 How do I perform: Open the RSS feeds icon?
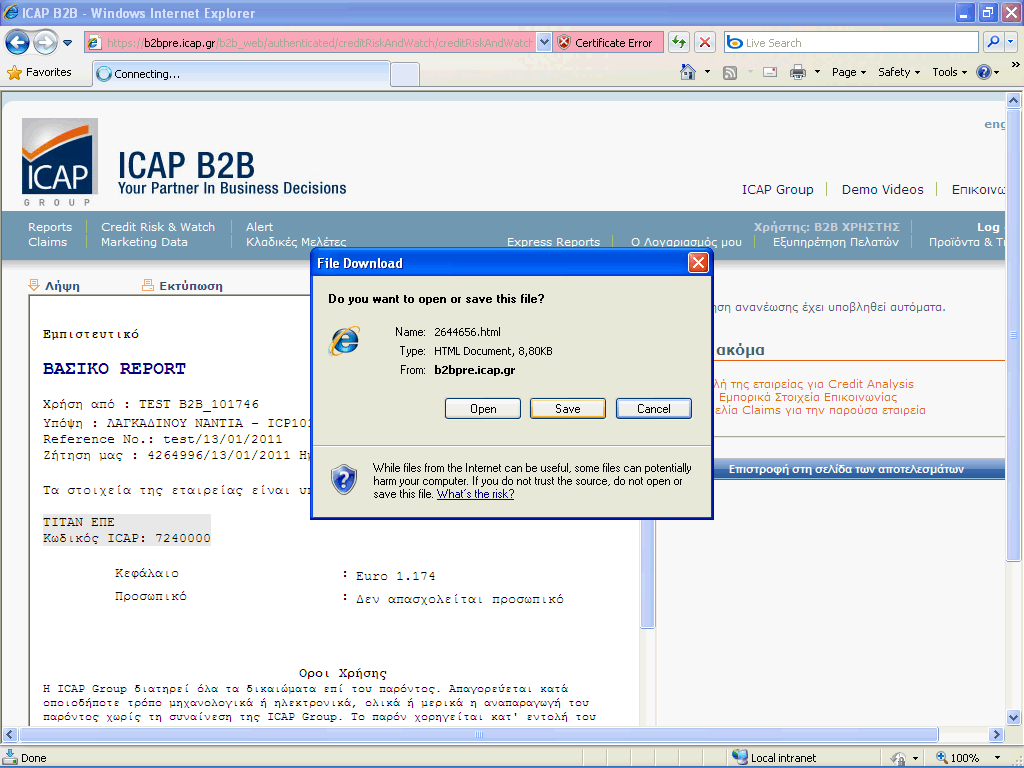(x=729, y=72)
